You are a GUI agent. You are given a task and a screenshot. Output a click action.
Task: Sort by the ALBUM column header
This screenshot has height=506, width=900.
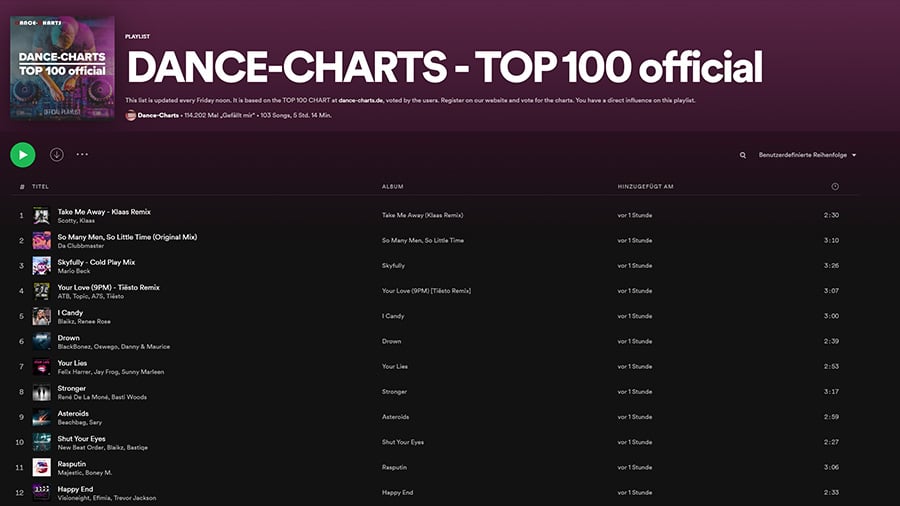click(x=393, y=186)
